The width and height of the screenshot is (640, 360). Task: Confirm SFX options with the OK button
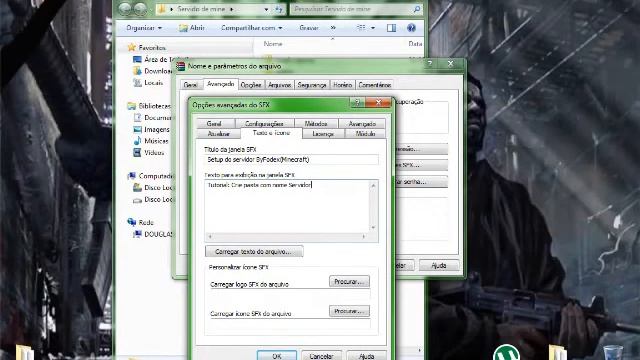click(x=277, y=356)
